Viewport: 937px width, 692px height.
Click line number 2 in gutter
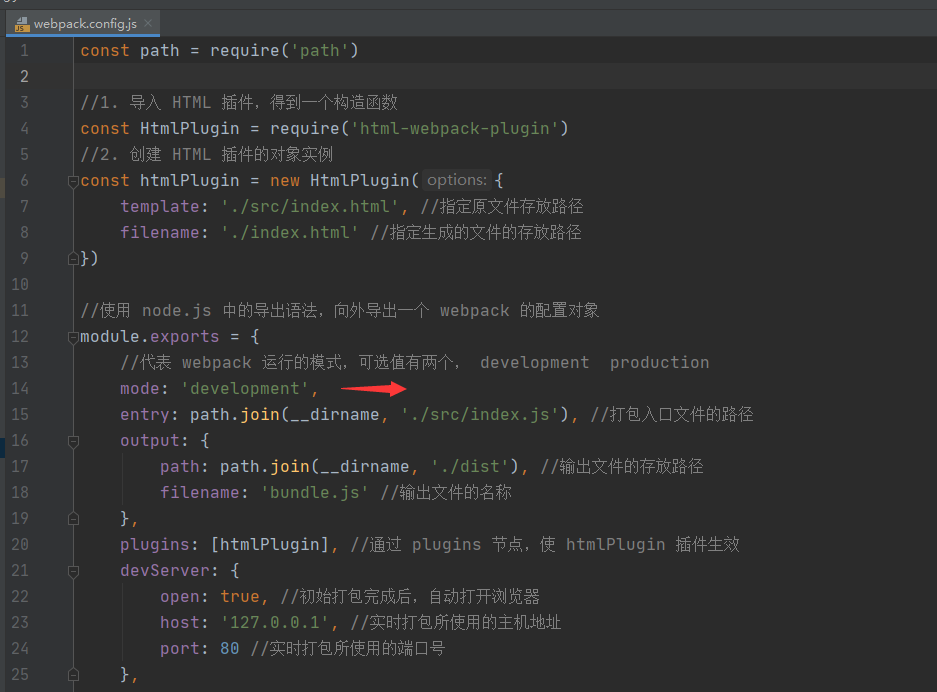pos(24,76)
